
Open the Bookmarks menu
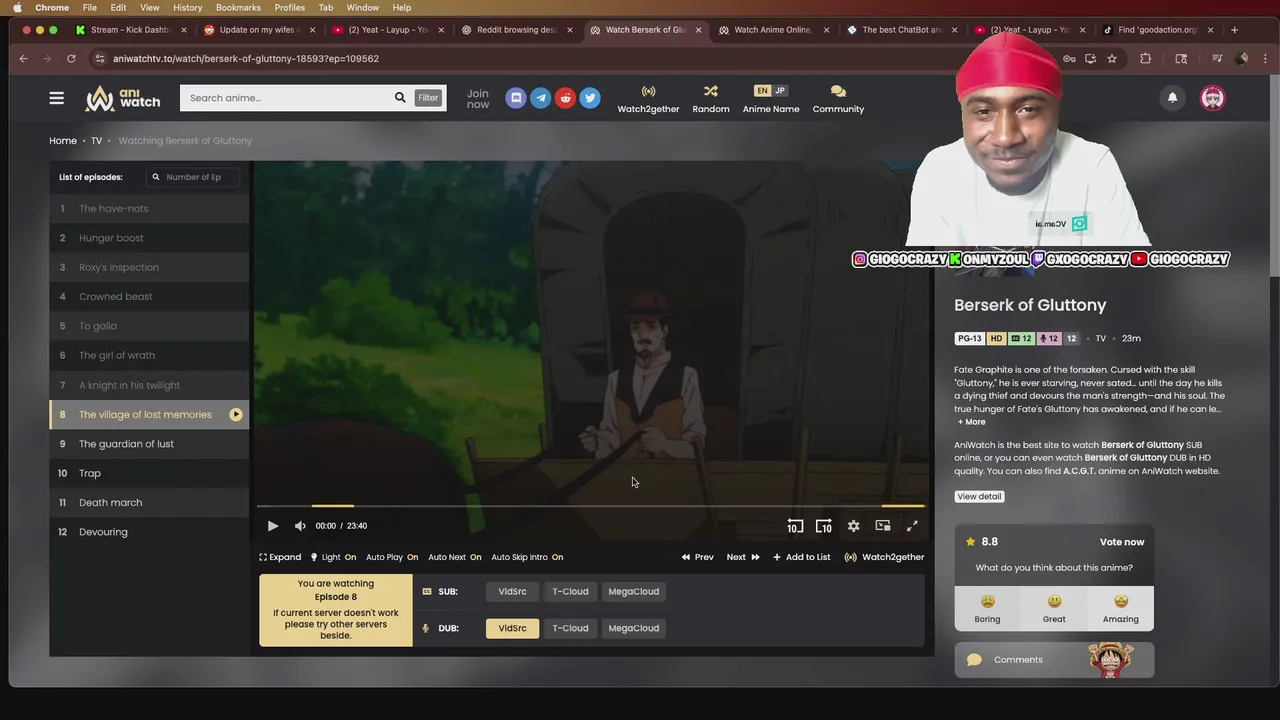pyautogui.click(x=238, y=7)
